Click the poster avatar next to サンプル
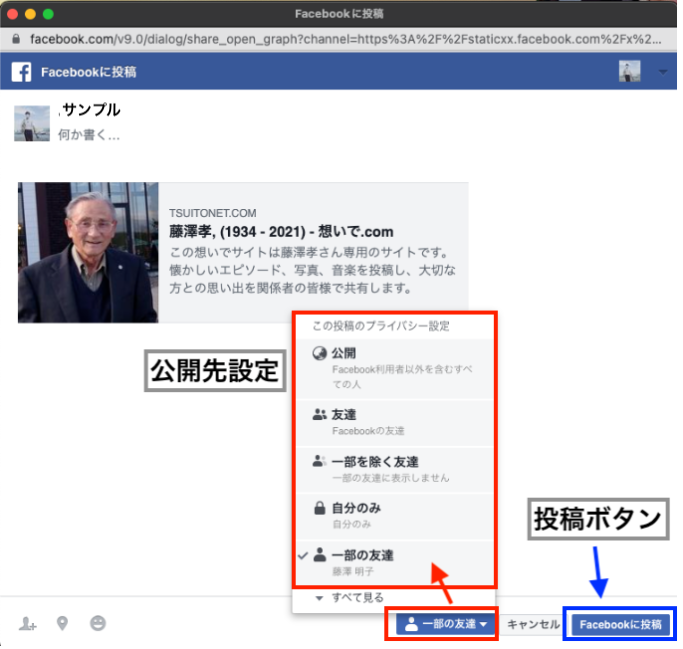The height and width of the screenshot is (649, 683). tap(32, 123)
